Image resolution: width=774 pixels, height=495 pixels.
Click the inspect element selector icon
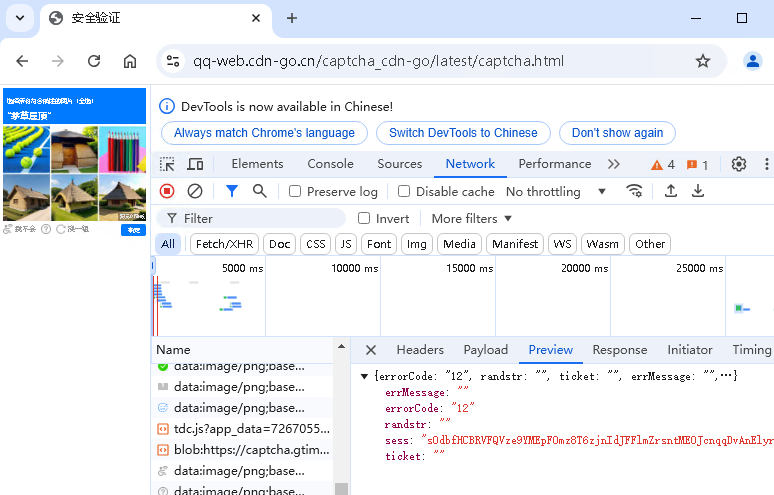click(168, 164)
